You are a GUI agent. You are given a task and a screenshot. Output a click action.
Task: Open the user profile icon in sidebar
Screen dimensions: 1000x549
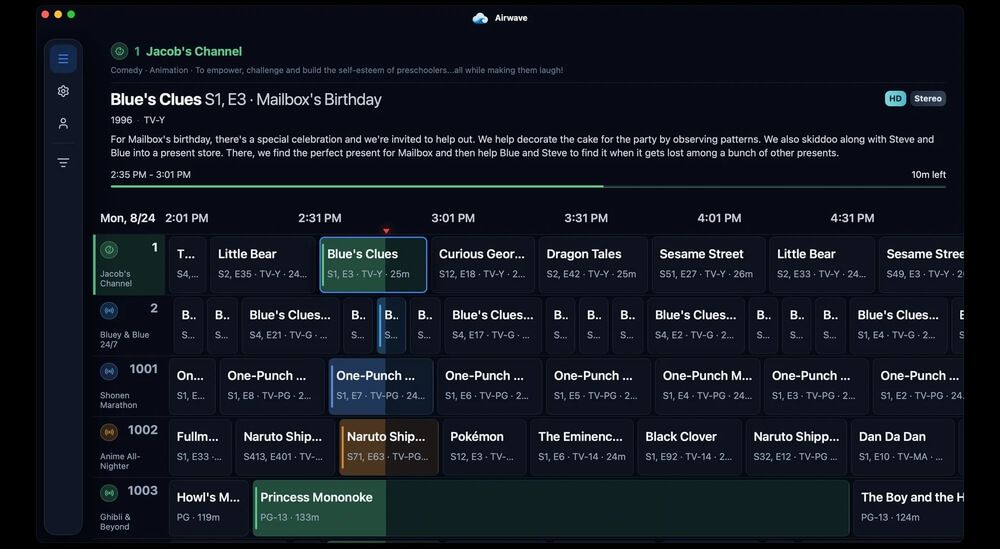pos(63,124)
